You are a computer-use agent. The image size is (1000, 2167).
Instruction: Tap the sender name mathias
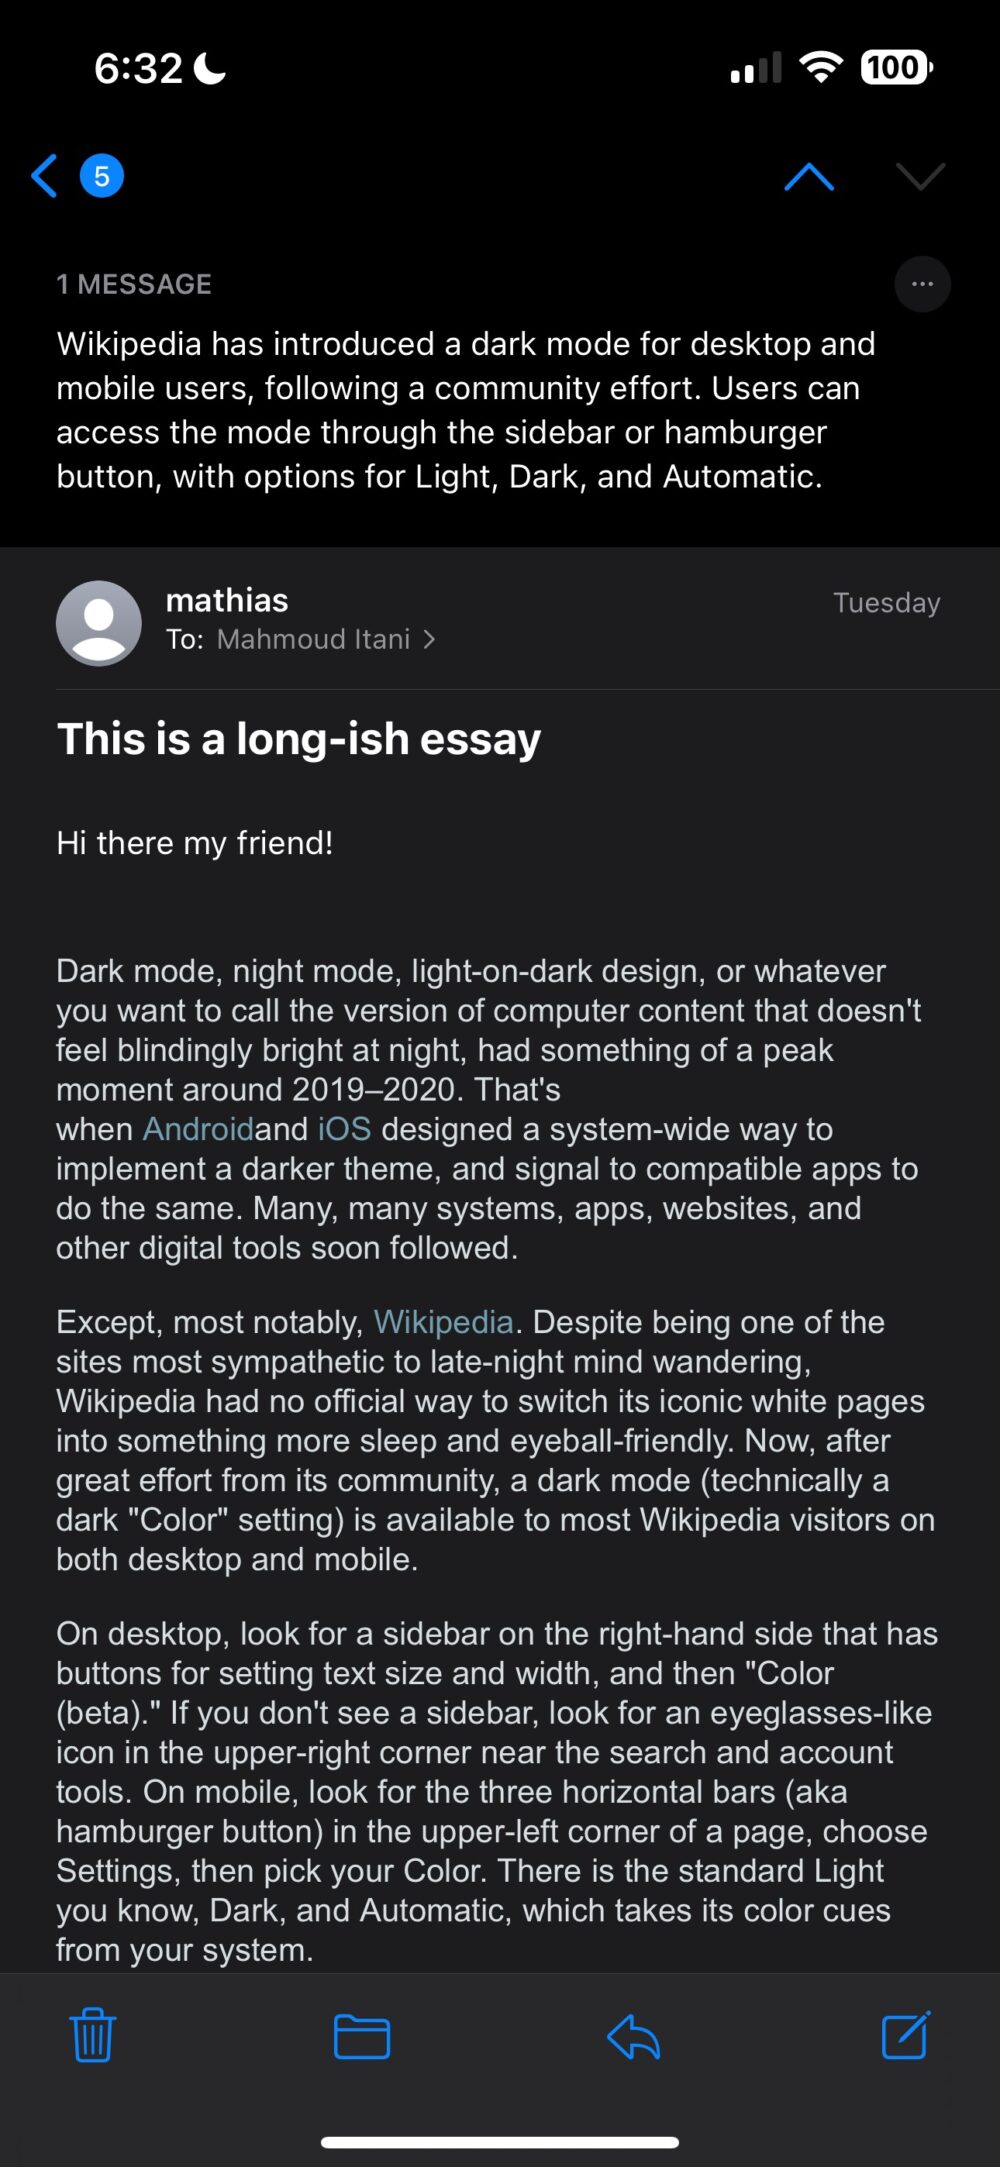[x=227, y=600]
